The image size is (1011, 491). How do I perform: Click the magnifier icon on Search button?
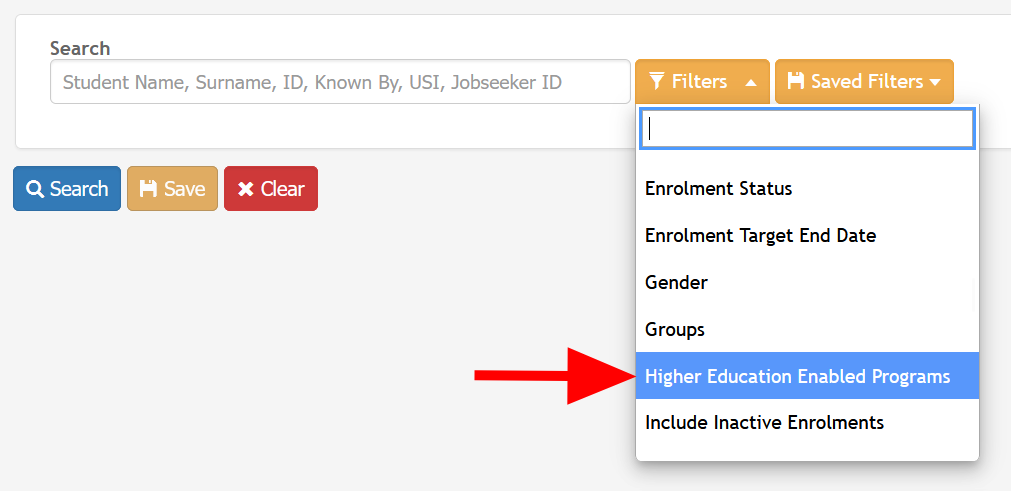coord(34,189)
